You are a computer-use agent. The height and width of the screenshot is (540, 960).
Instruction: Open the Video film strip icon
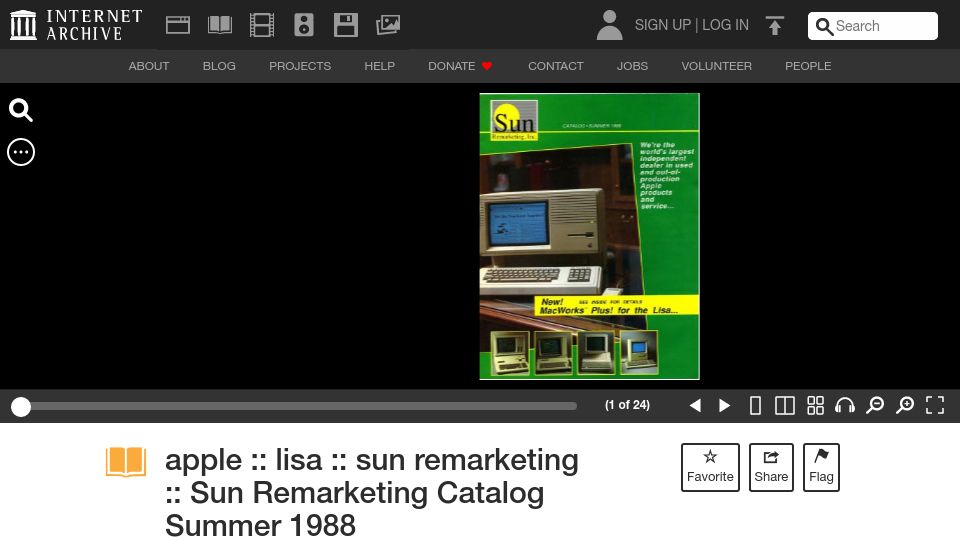click(262, 25)
